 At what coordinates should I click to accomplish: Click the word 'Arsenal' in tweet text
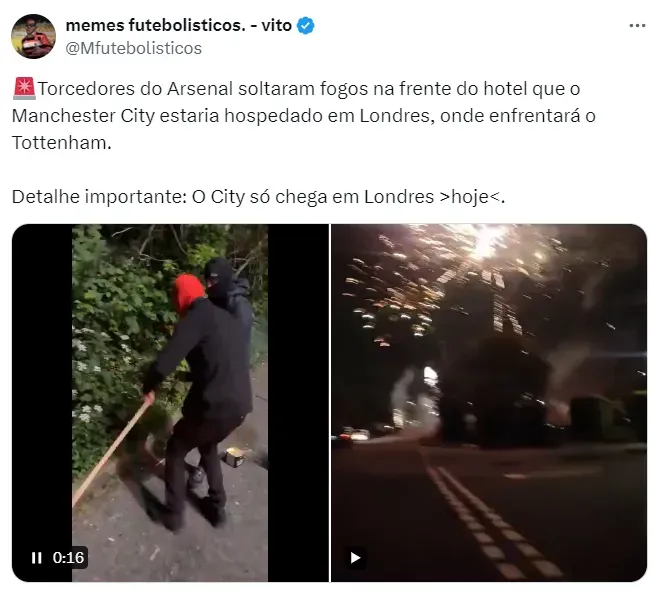[x=200, y=89]
